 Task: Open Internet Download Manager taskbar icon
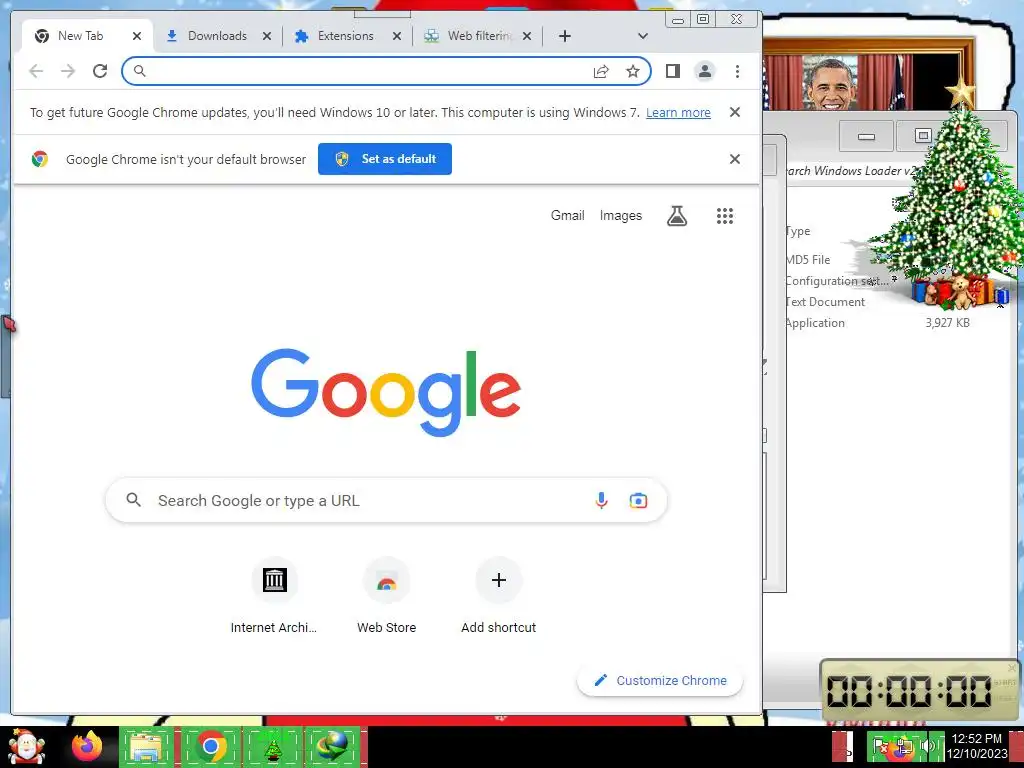[333, 746]
